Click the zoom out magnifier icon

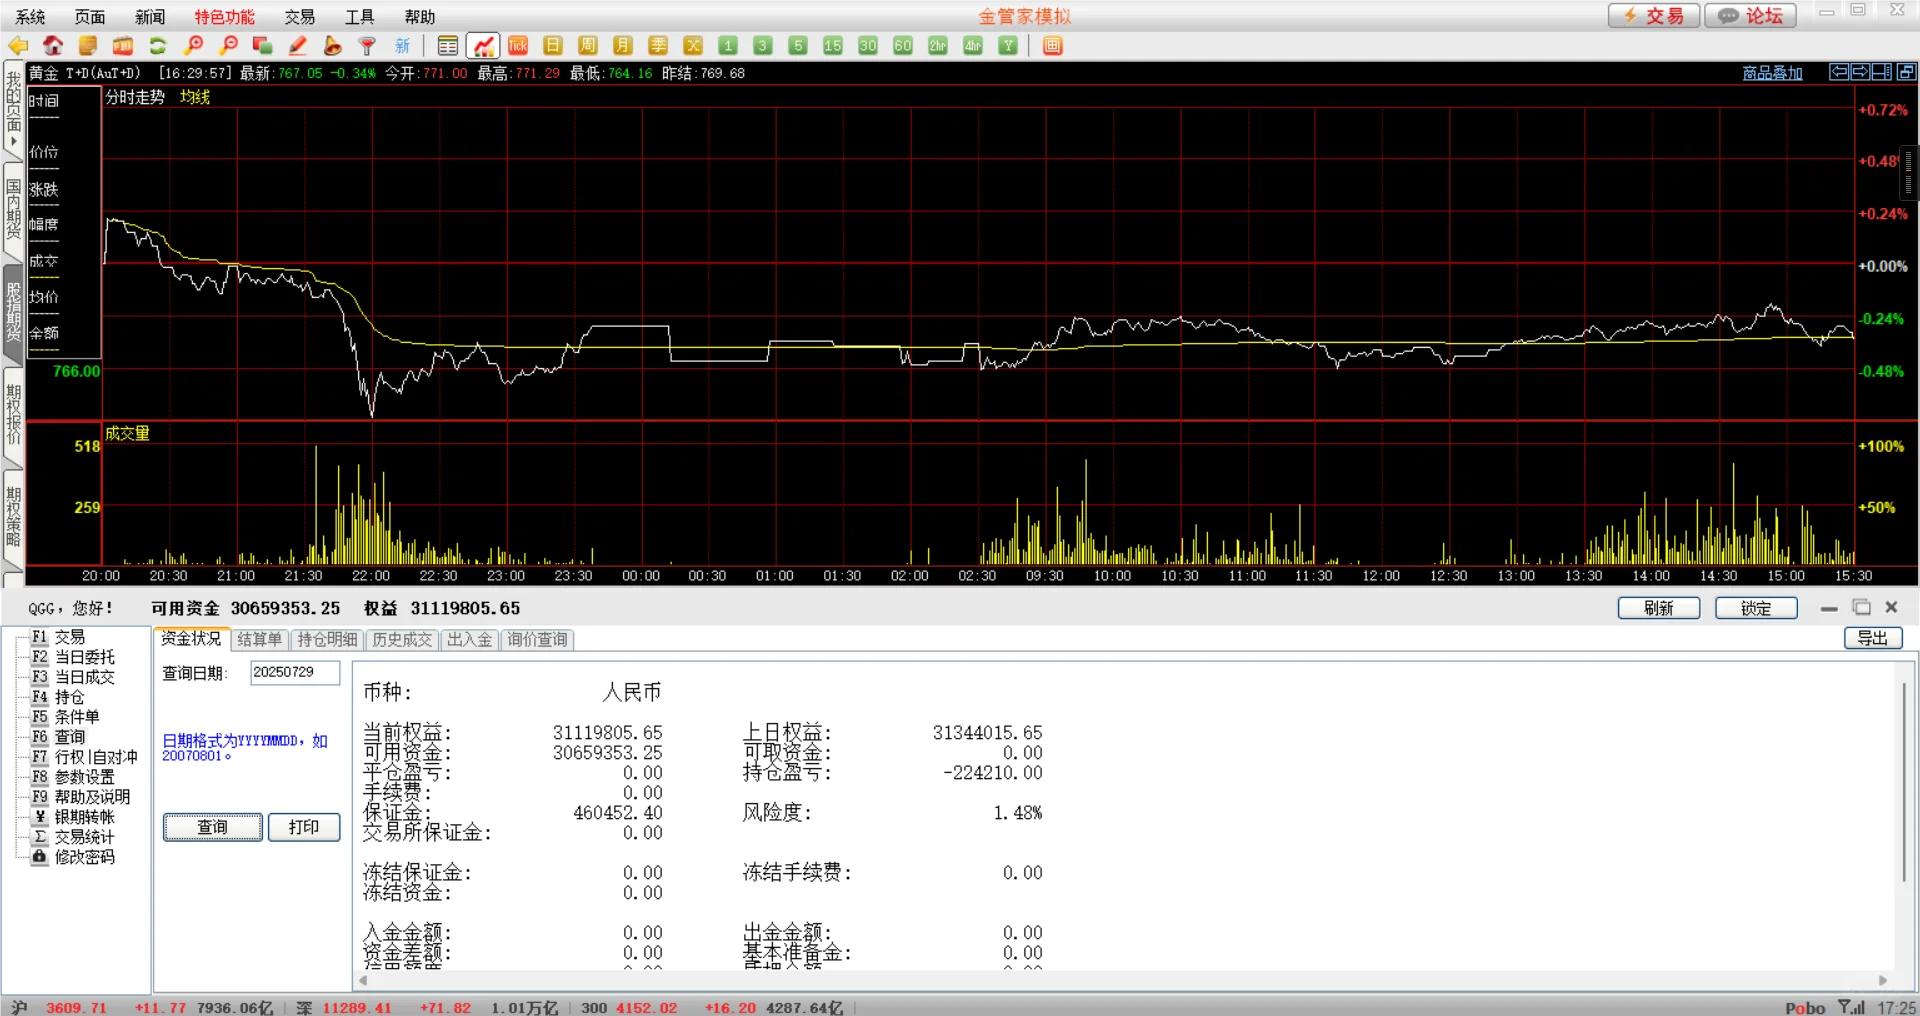[229, 46]
